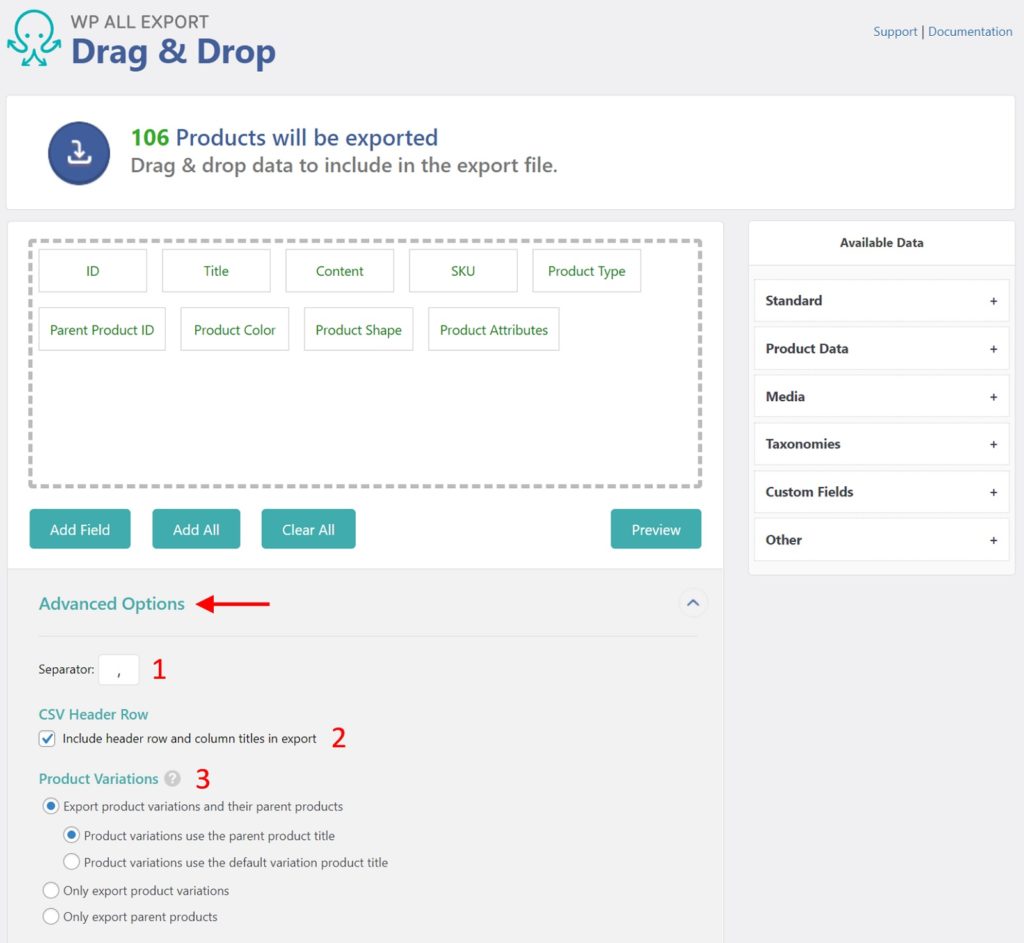Screen dimensions: 1024x943
Task: Collapse Advanced Options using the chevron icon
Action: click(x=693, y=604)
